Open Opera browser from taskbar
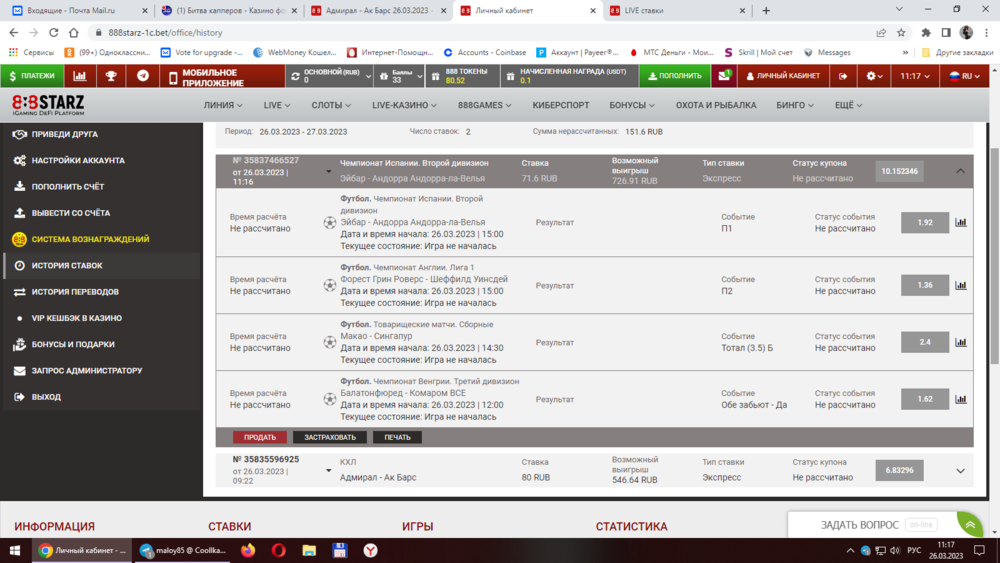This screenshot has height=563, width=1000. (279, 550)
